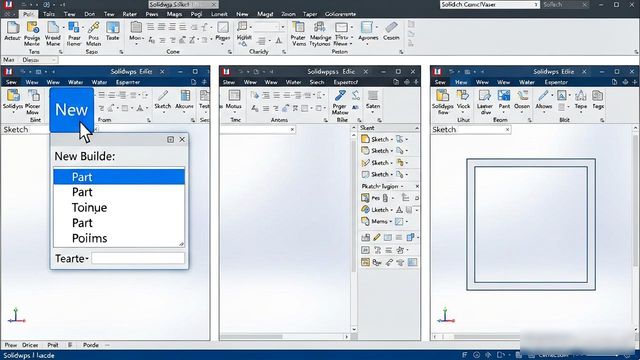Clear the Sketch field in right window
Image resolution: width=640 pixels, height=360 pixels.
coord(507,129)
